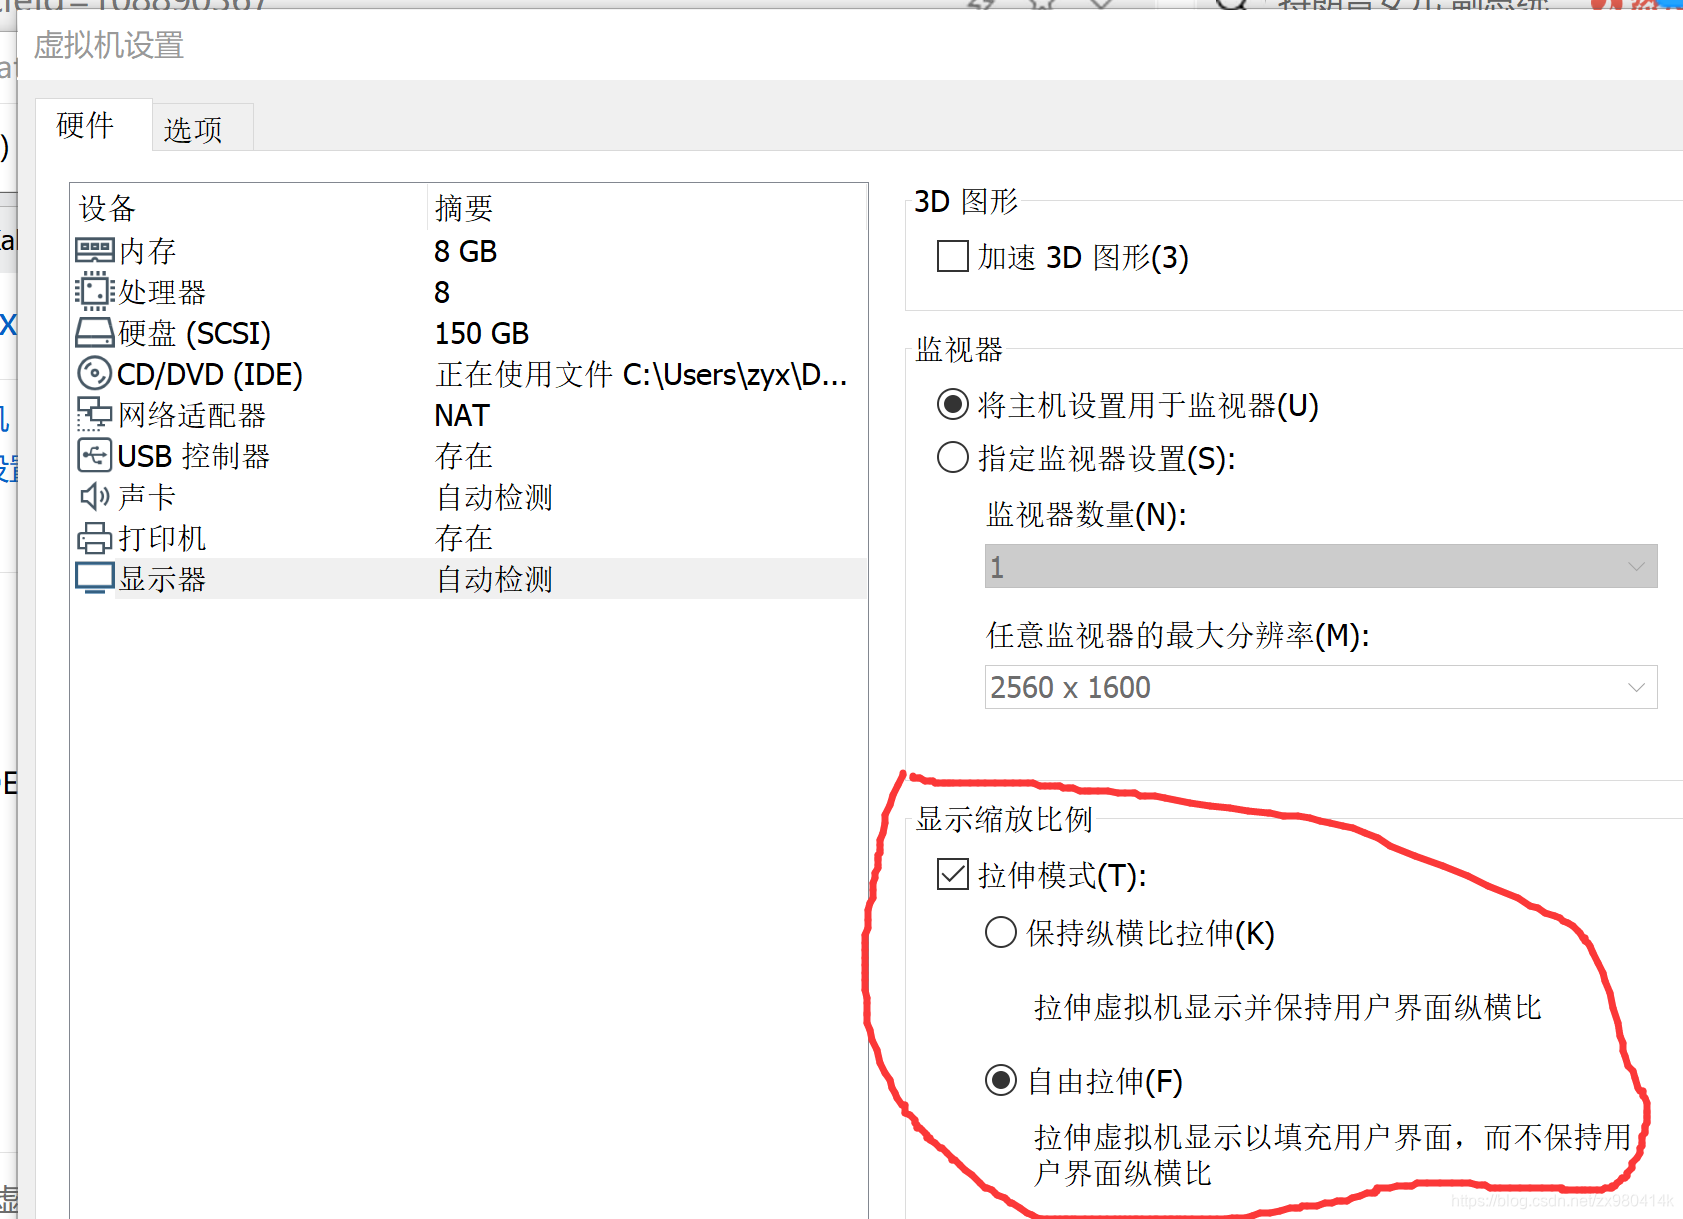Screen dimensions: 1683x1219
Task: Select 保持纵横比拉伸(K) radio option
Action: tap(1000, 932)
